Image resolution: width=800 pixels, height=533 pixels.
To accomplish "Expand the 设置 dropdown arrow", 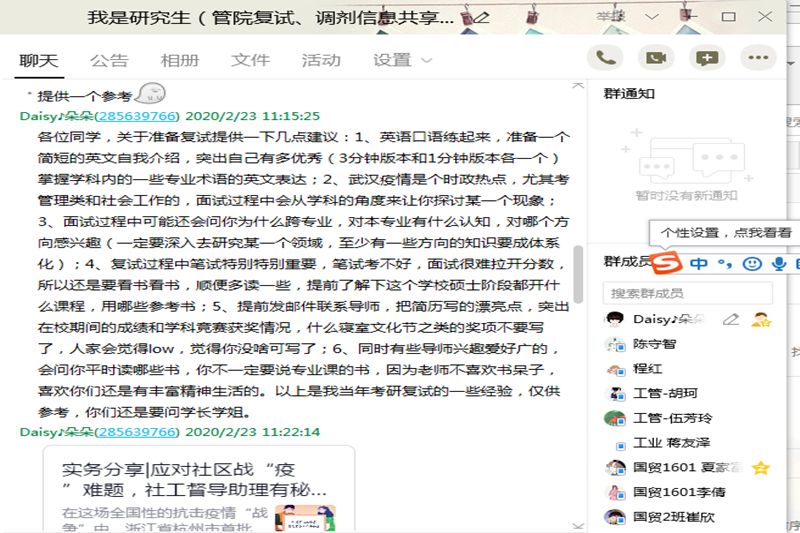I will pyautogui.click(x=427, y=60).
